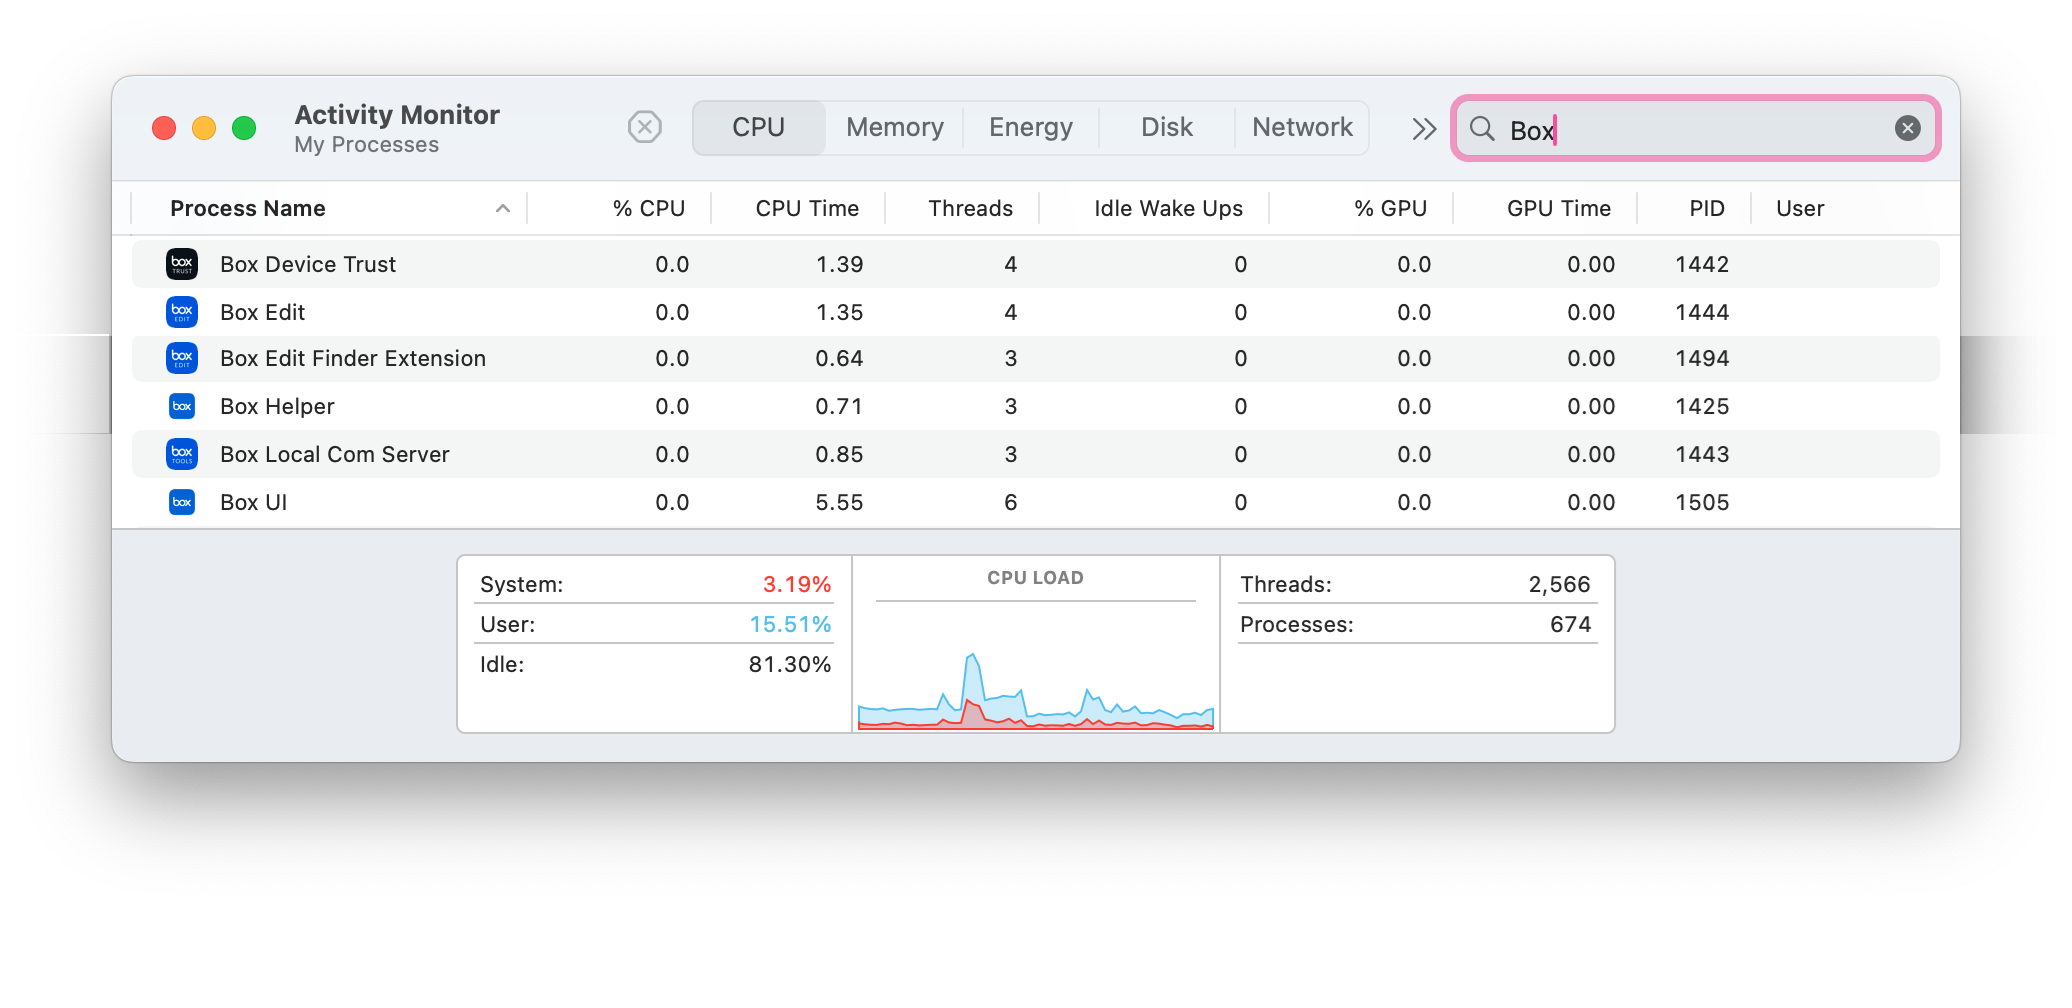Click inside the Box search field
The width and height of the screenshot is (2072, 1008).
point(1700,129)
